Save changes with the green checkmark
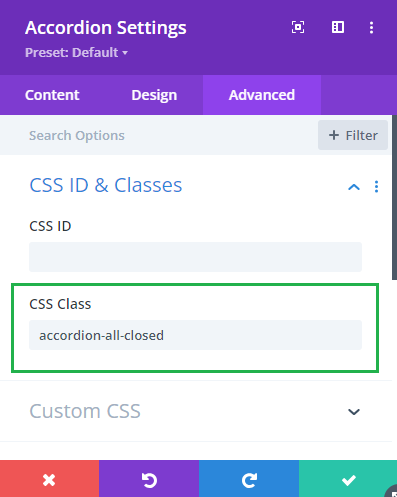 tap(348, 479)
